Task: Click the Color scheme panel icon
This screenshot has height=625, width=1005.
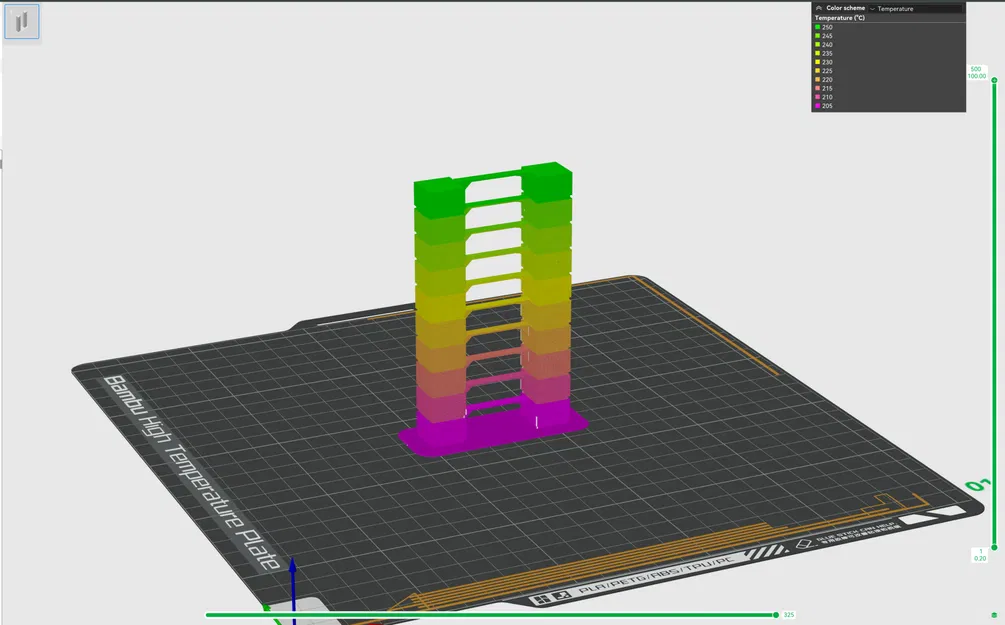Action: (x=818, y=8)
